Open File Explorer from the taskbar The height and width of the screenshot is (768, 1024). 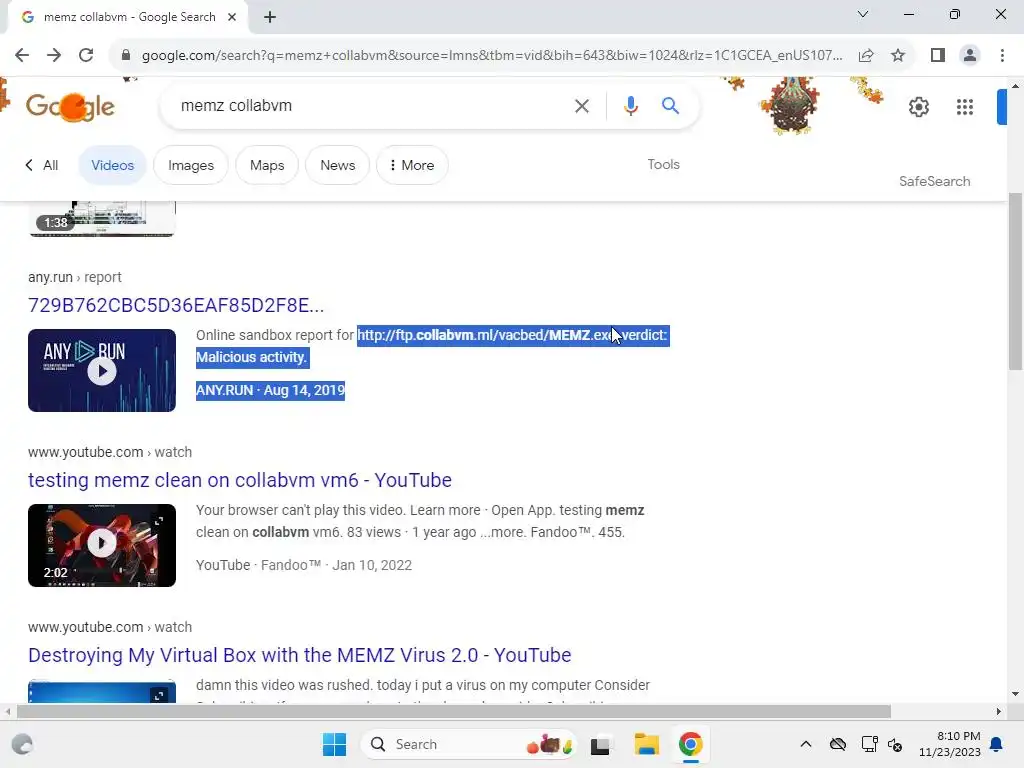click(x=647, y=744)
